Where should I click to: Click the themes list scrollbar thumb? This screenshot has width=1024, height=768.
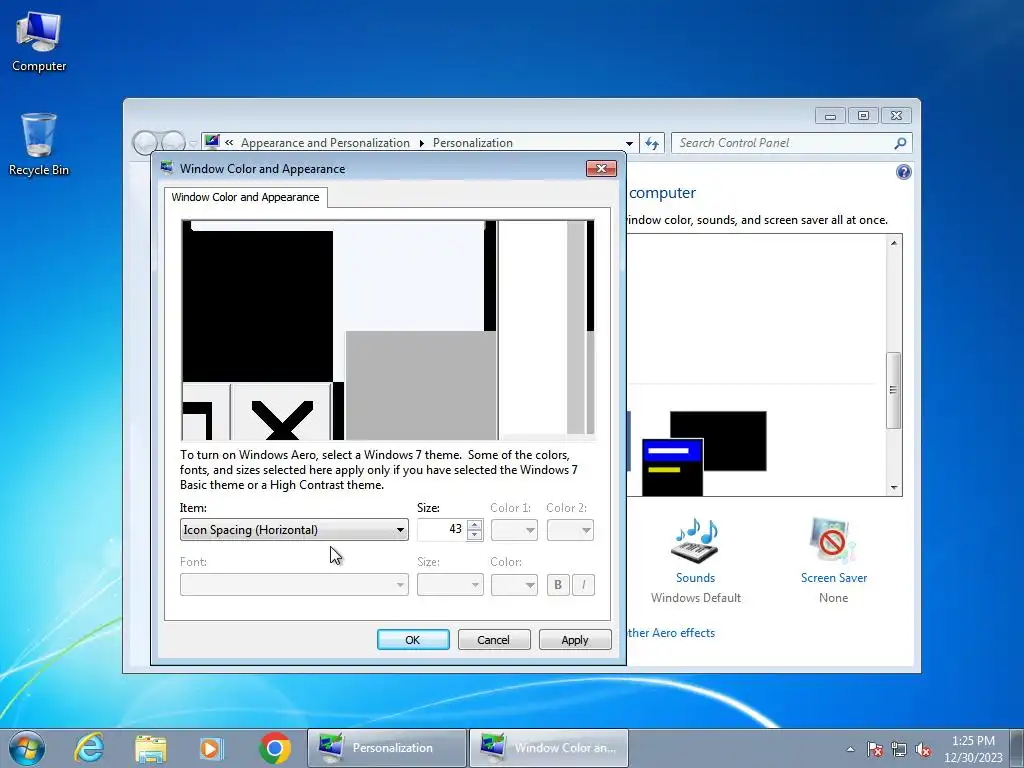pos(893,390)
